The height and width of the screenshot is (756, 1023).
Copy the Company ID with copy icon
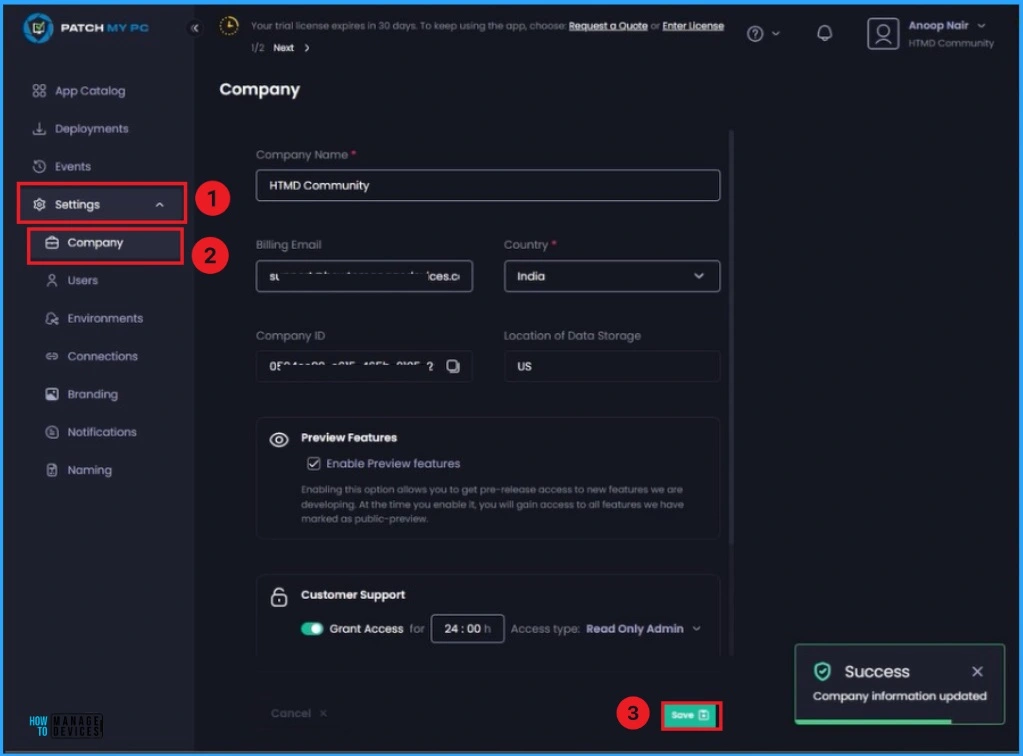point(453,367)
